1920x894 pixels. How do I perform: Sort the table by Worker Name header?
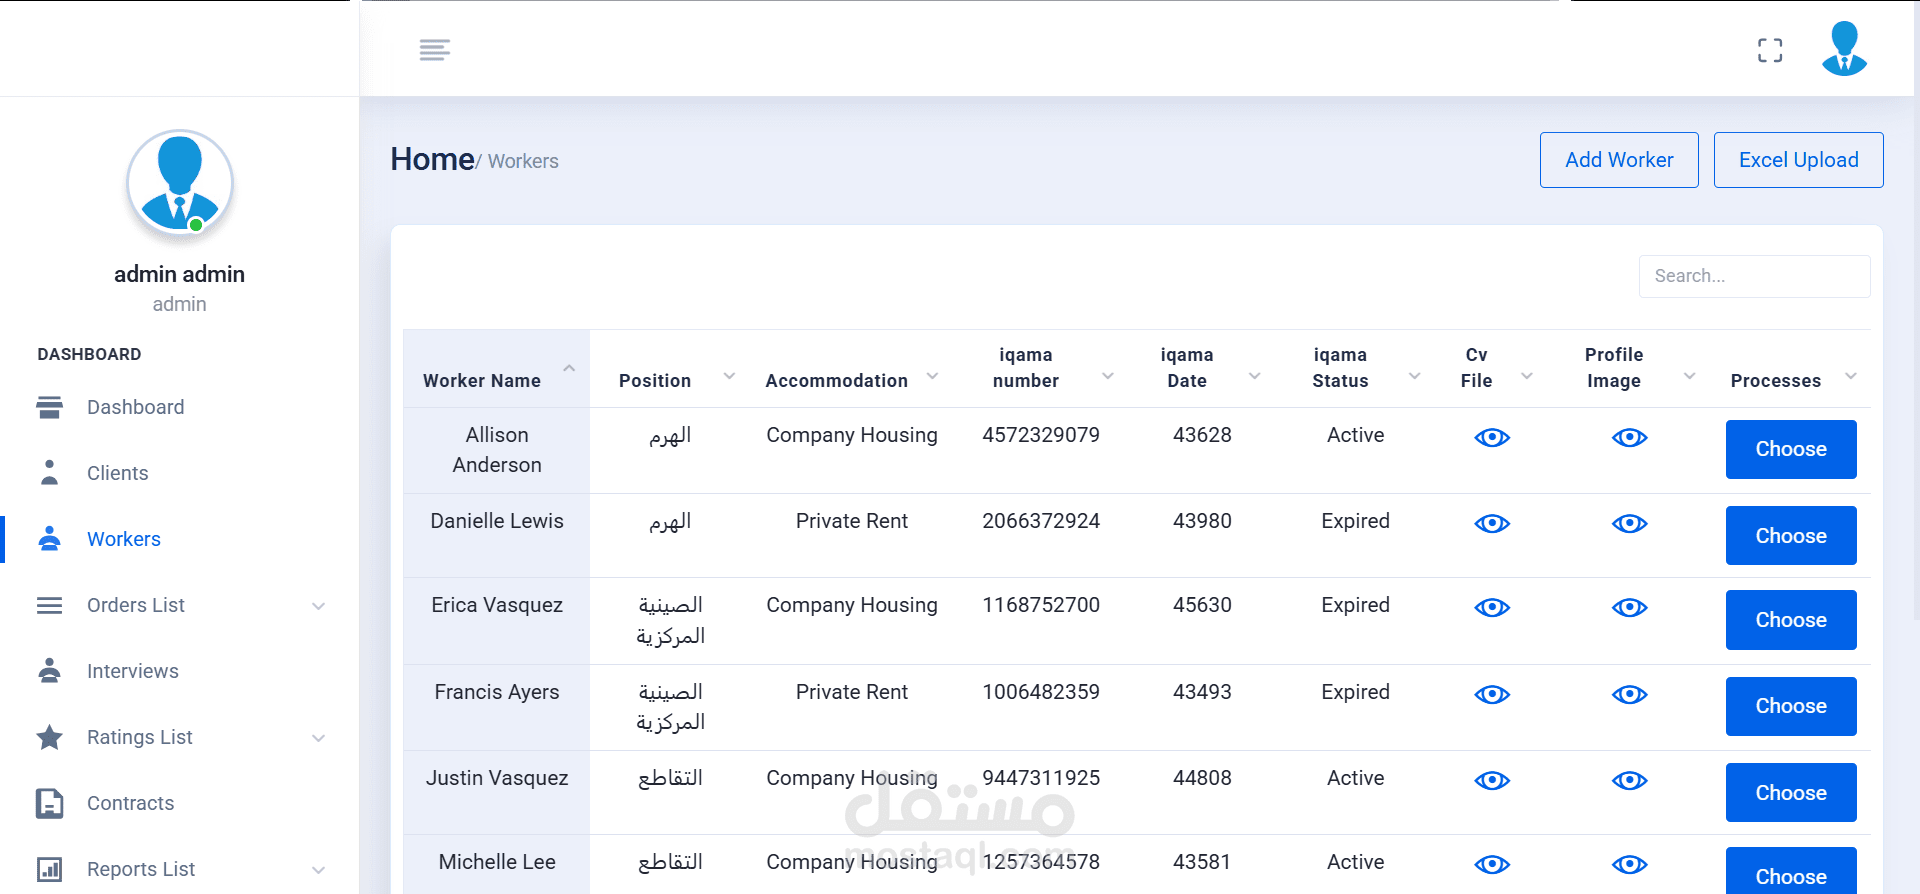[482, 380]
